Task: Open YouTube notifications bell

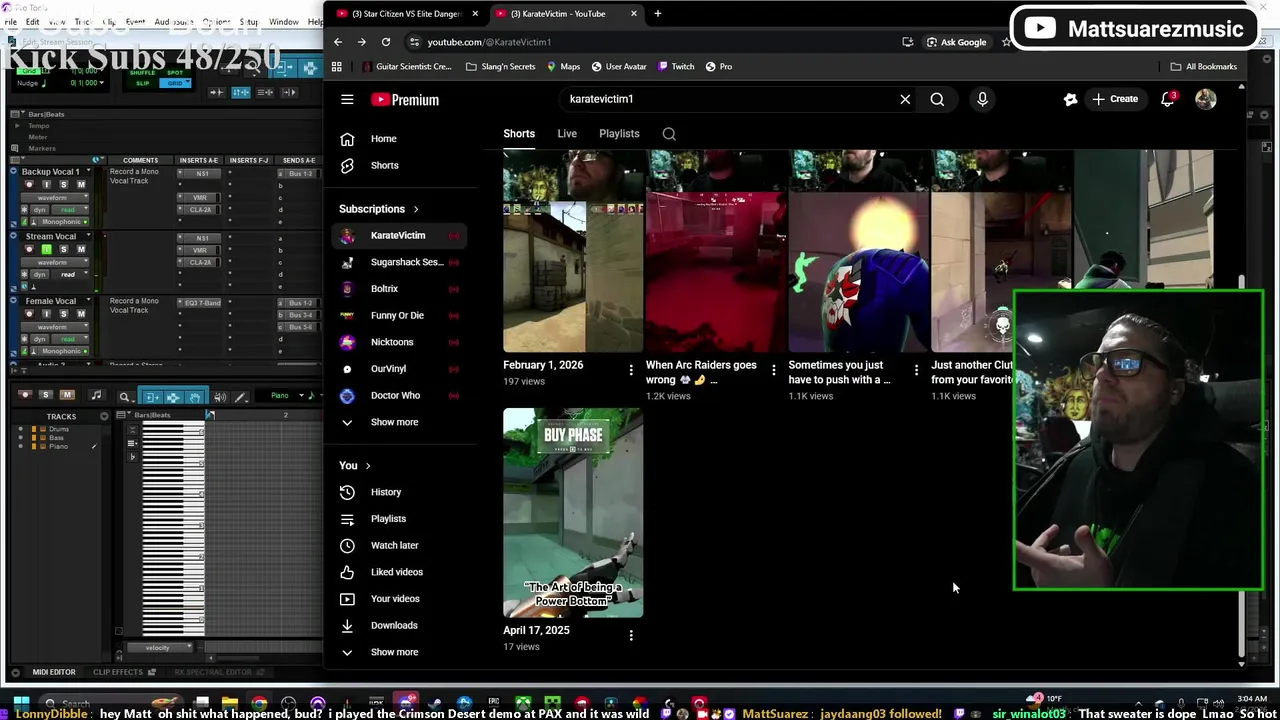Action: pyautogui.click(x=1167, y=99)
